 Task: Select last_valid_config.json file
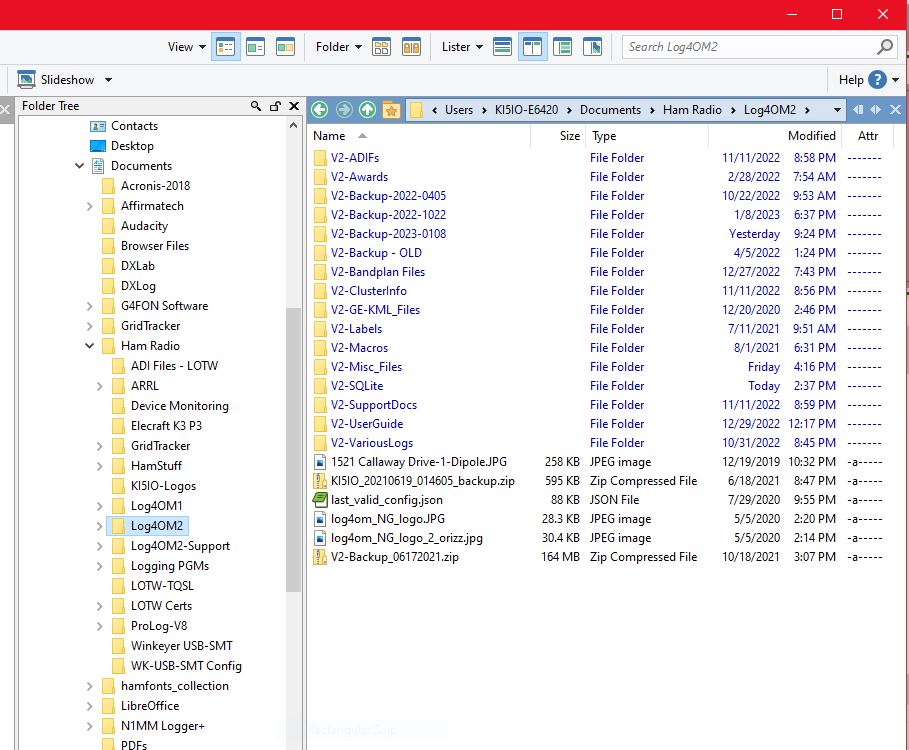click(387, 500)
